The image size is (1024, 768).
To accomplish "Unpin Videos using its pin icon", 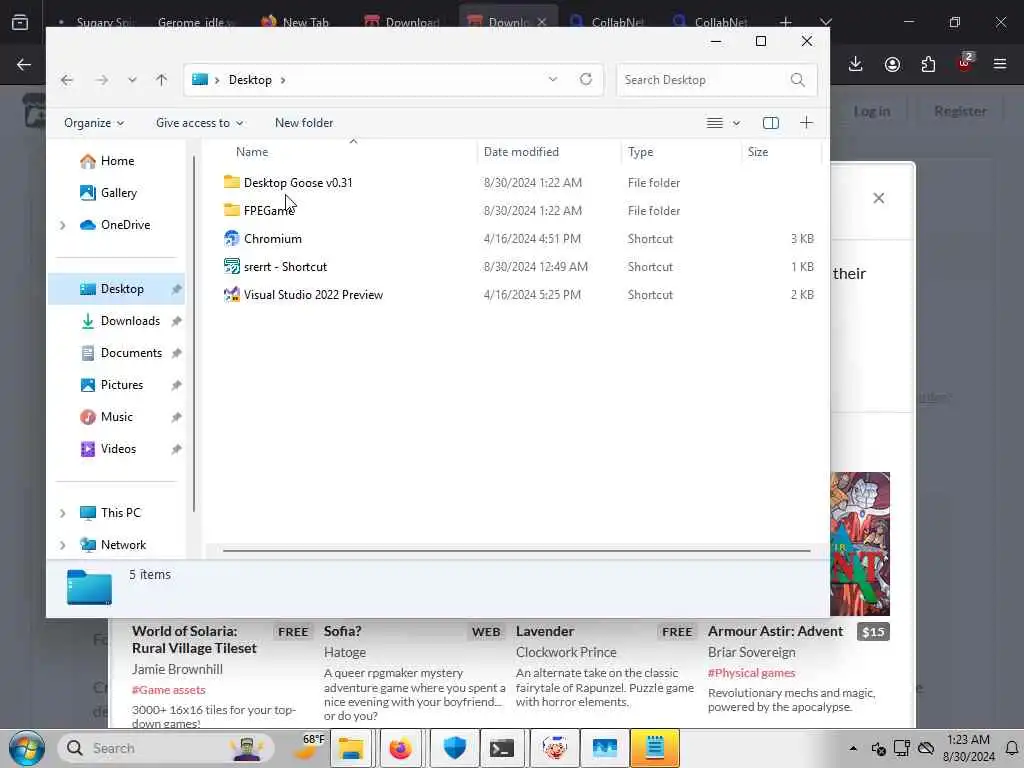I will [176, 449].
